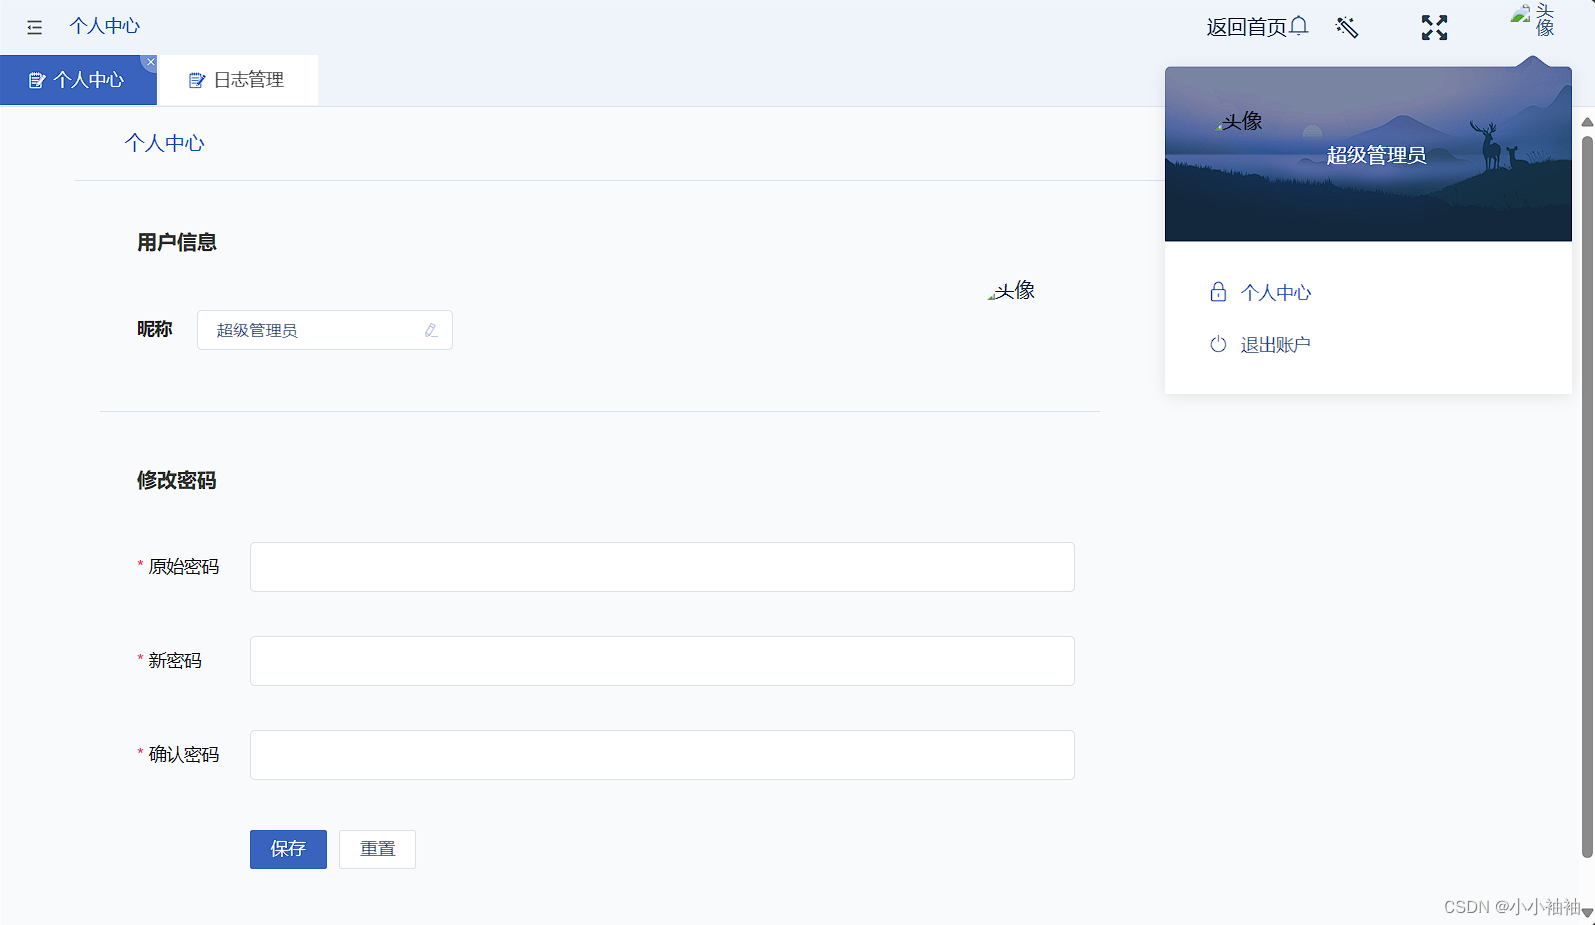Viewport: 1595px width, 925px height.
Task: Save the password with 保存 button
Action: click(288, 849)
